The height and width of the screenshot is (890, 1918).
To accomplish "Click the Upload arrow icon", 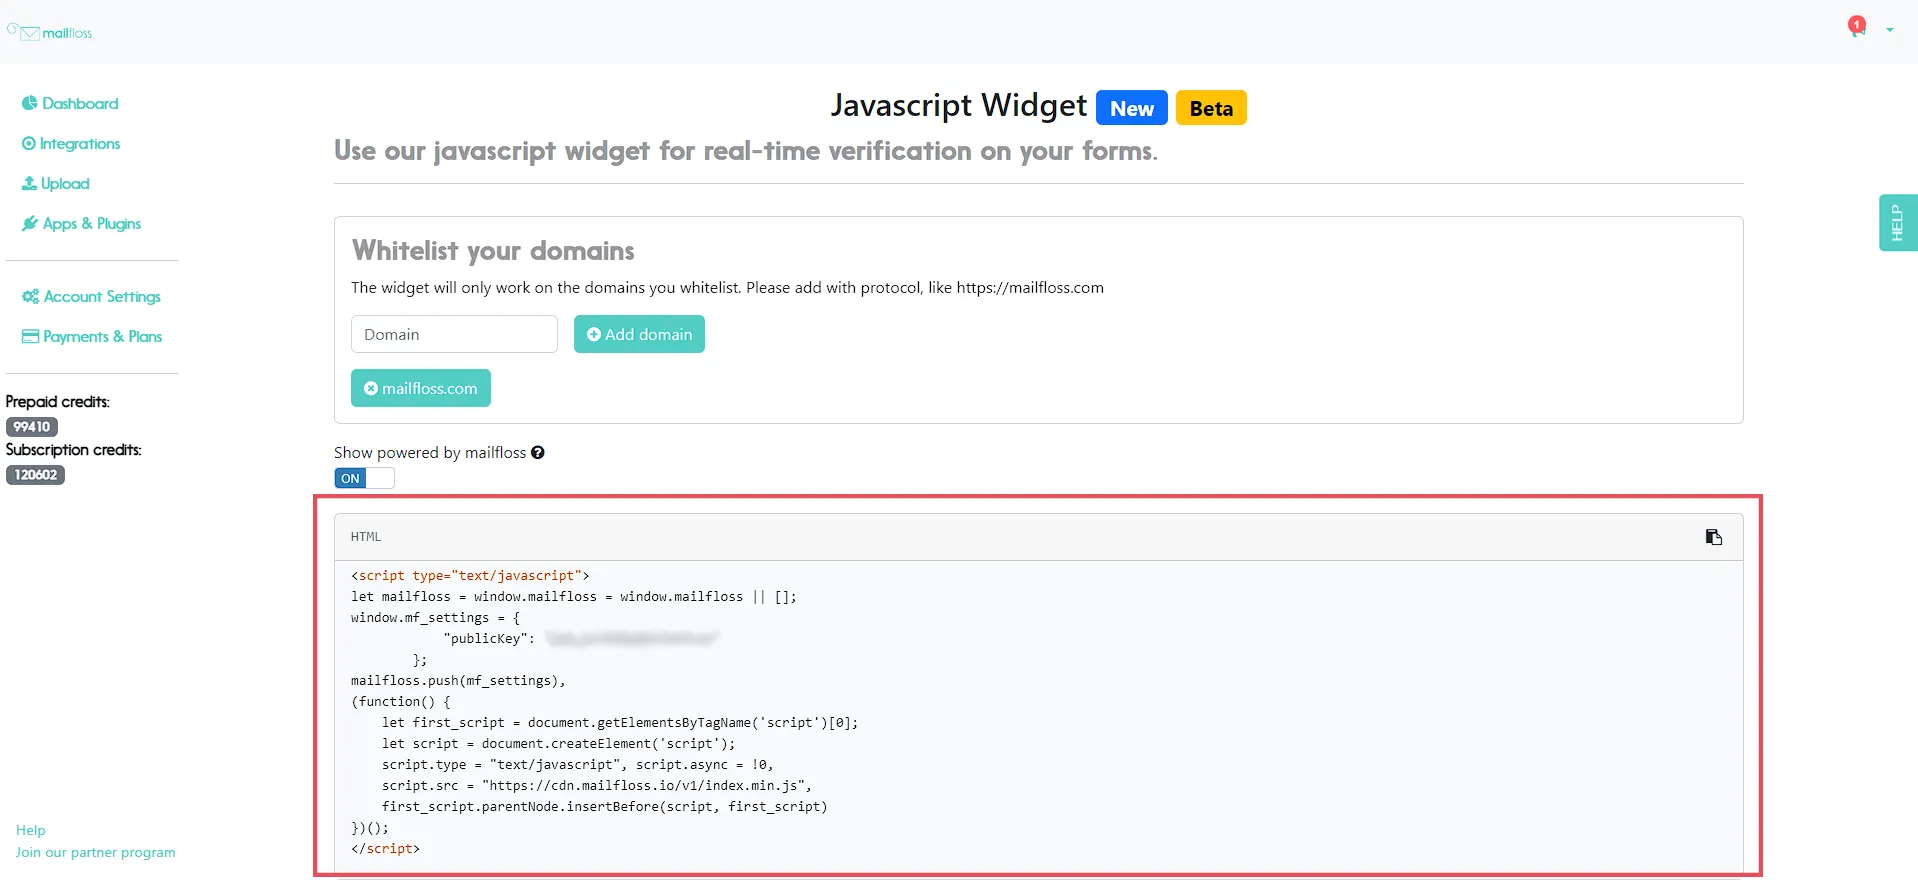I will [x=29, y=183].
